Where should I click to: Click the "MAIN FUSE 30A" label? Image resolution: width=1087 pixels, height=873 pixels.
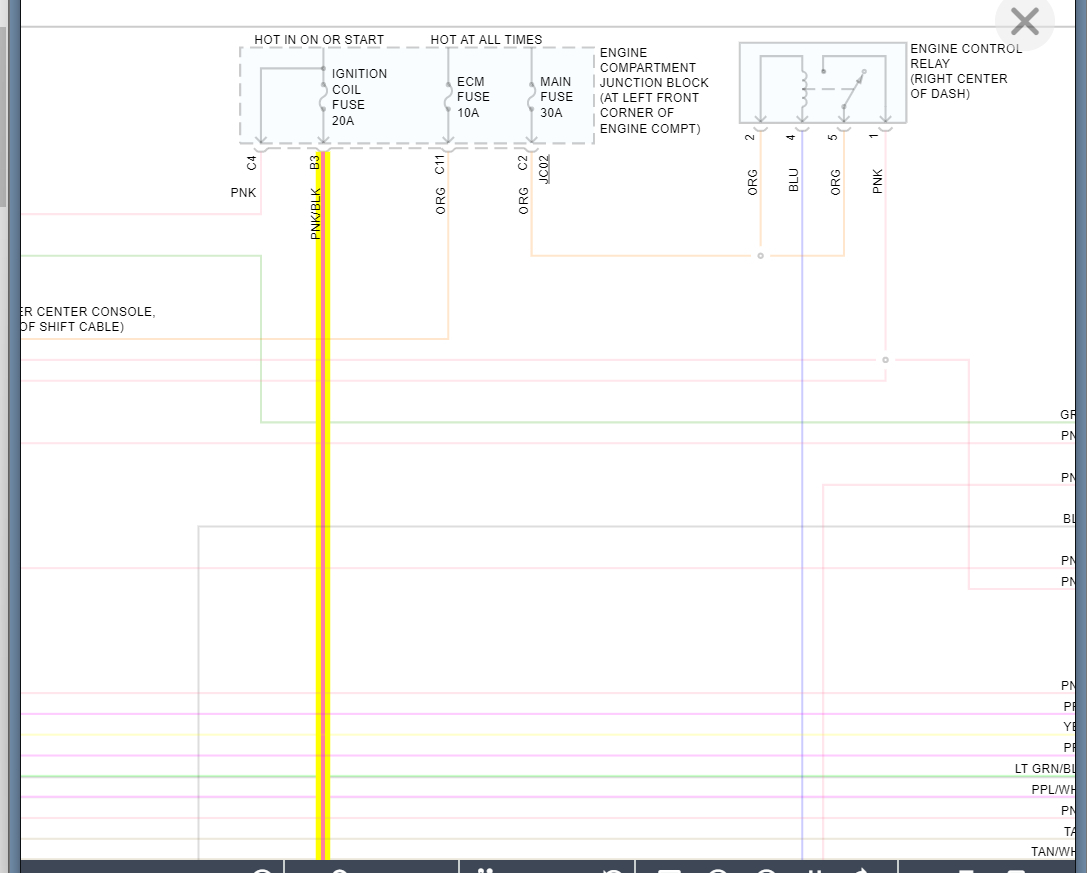[x=556, y=97]
